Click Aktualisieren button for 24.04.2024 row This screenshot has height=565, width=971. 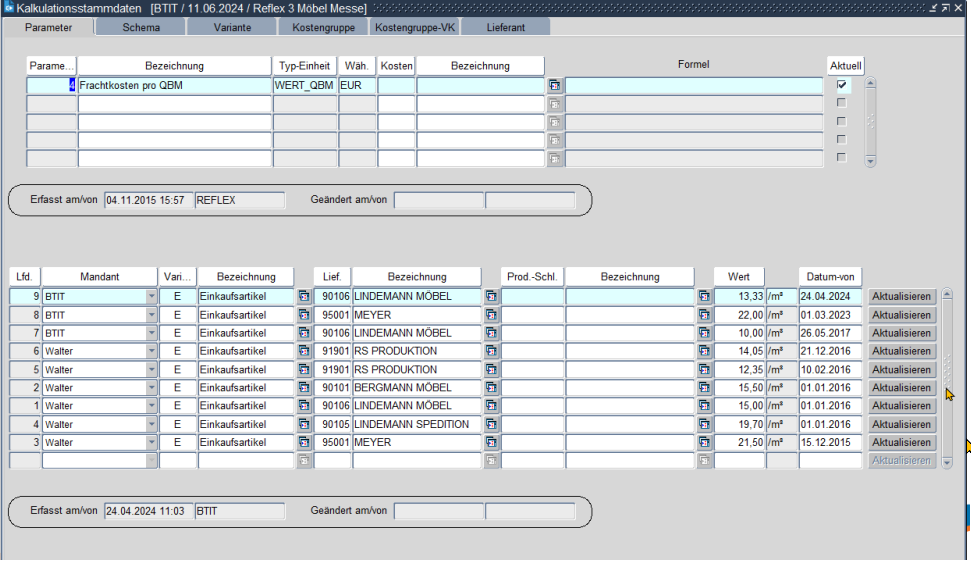pyautogui.click(x=902, y=297)
